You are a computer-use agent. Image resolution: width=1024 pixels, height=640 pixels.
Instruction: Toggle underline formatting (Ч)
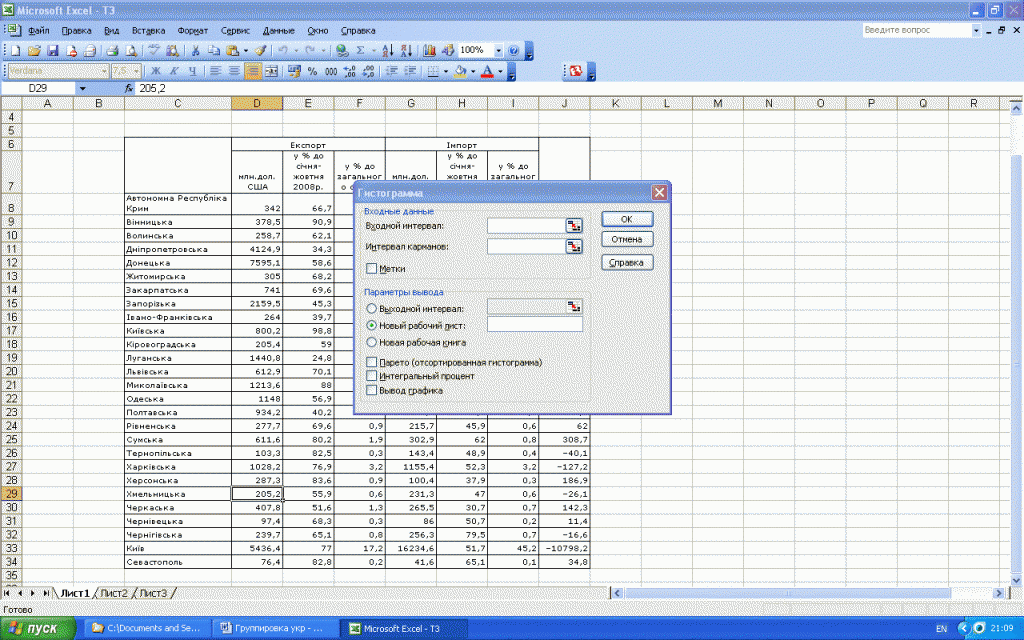192,71
